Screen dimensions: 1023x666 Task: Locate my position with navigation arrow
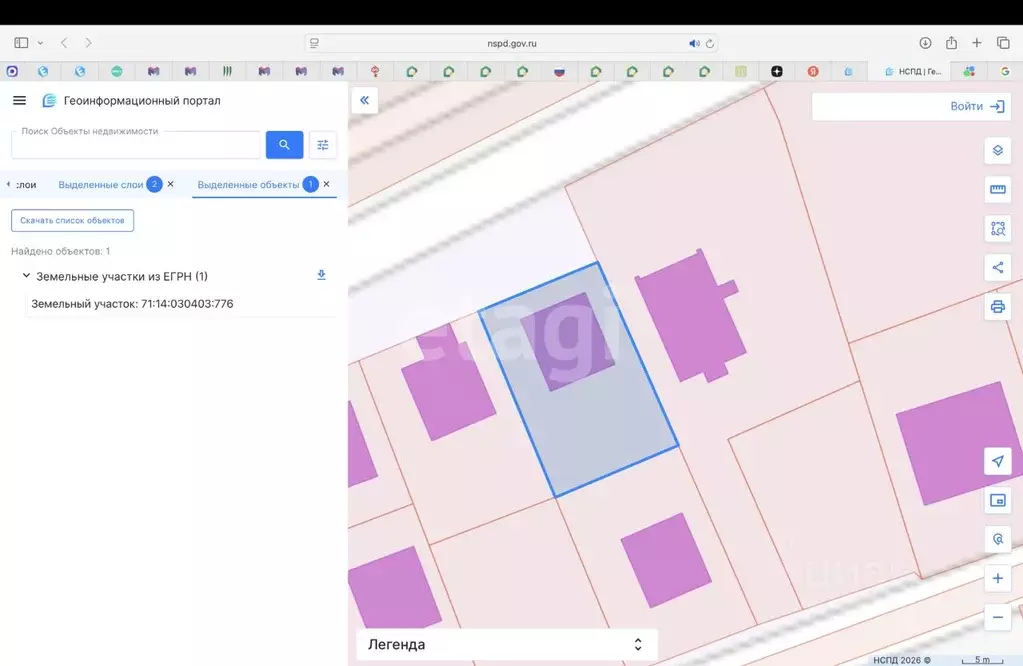pyautogui.click(x=998, y=461)
